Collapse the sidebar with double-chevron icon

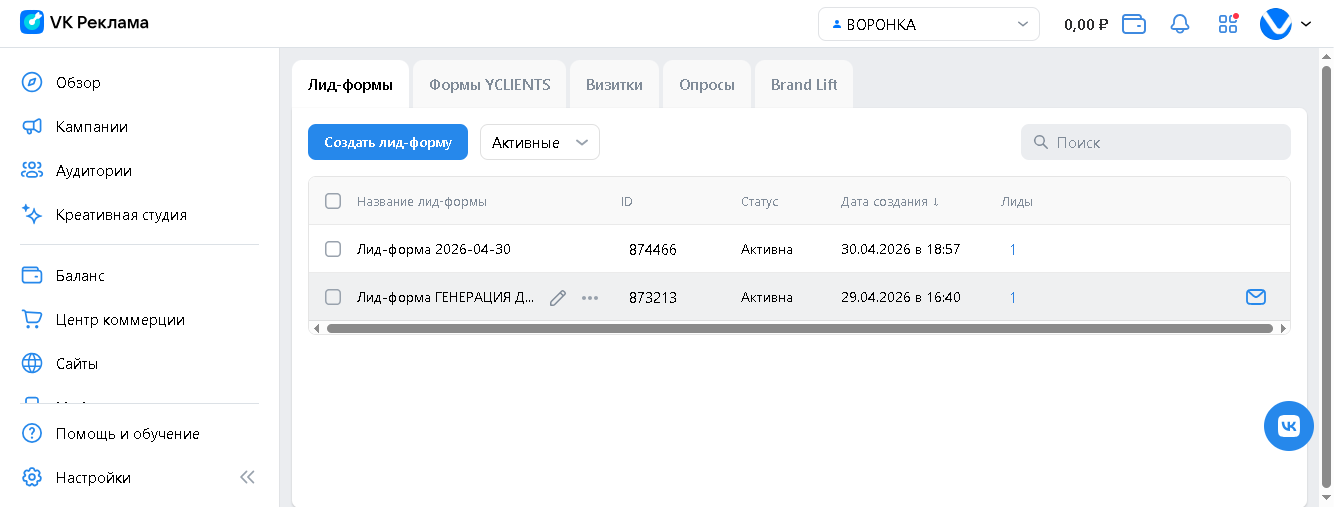(247, 477)
